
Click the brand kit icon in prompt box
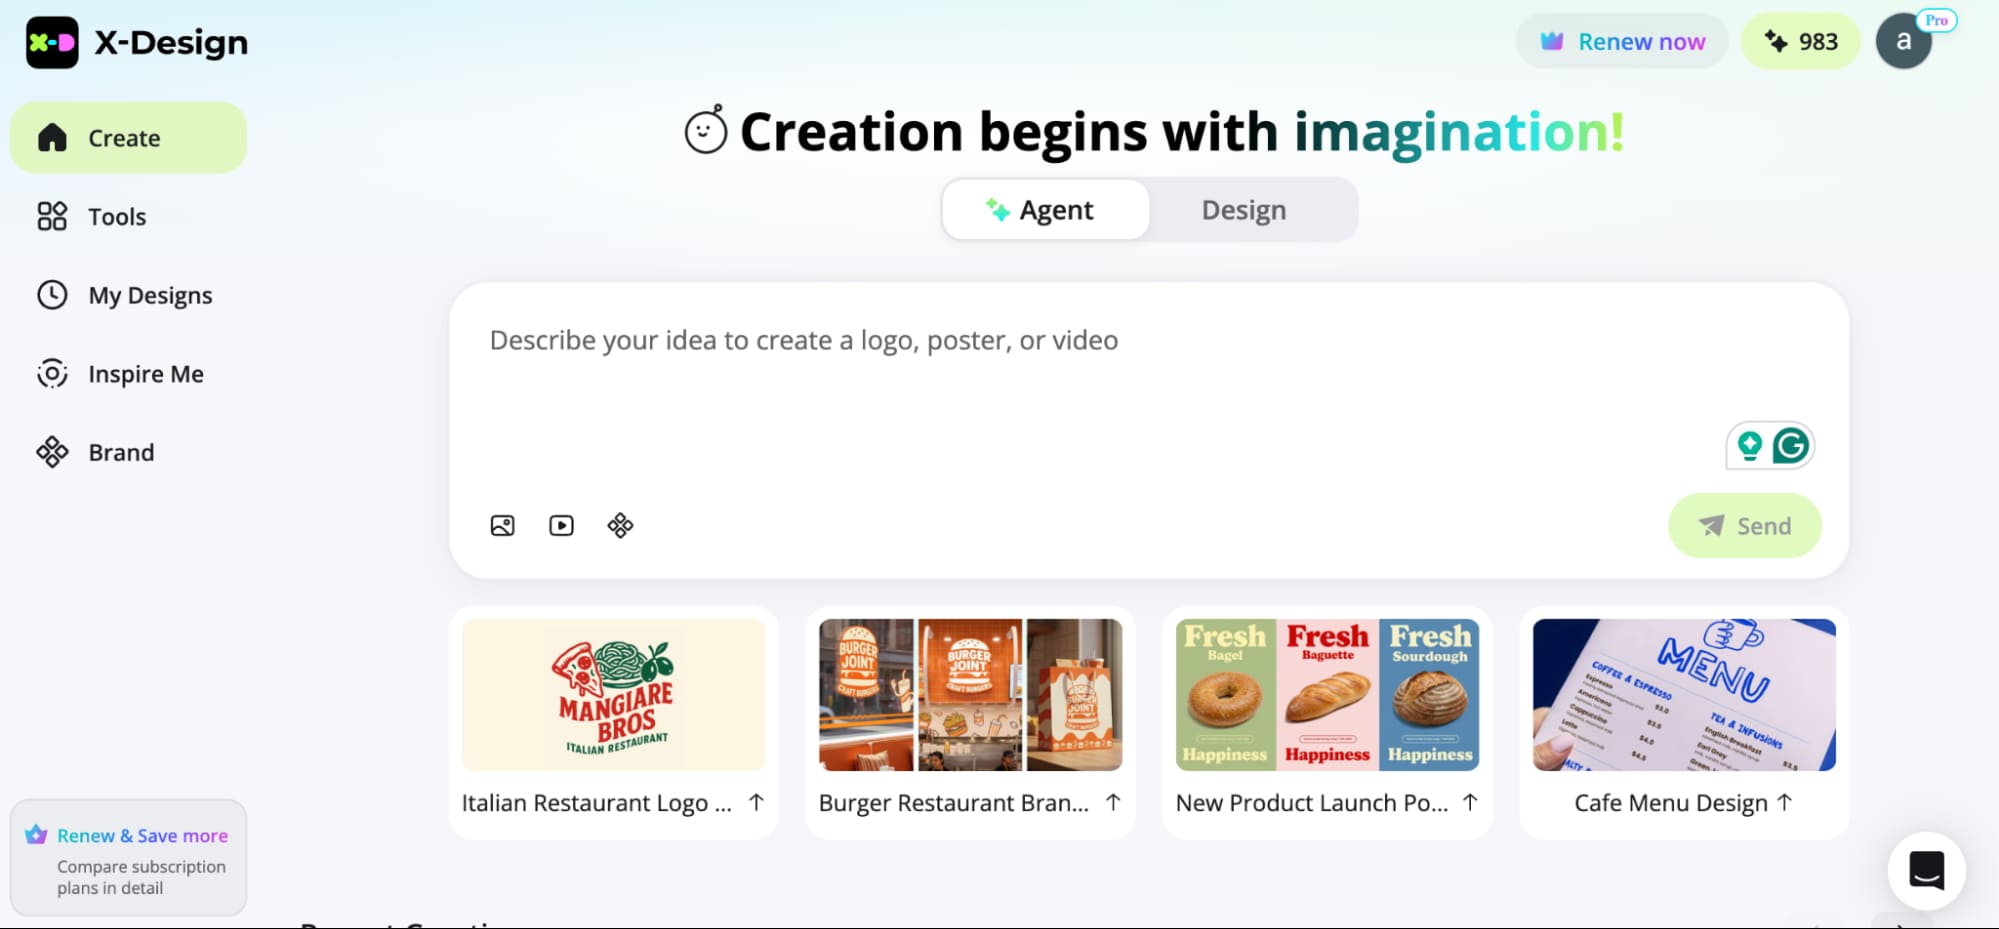pos(620,526)
